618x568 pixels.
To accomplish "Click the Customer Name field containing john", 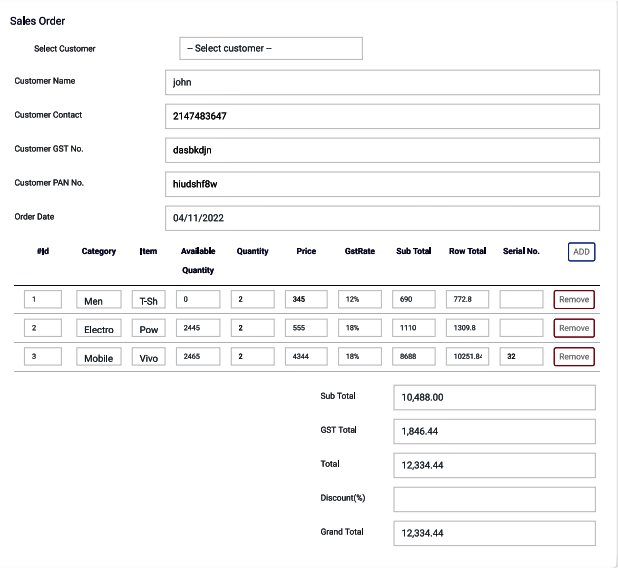I will tap(382, 82).
